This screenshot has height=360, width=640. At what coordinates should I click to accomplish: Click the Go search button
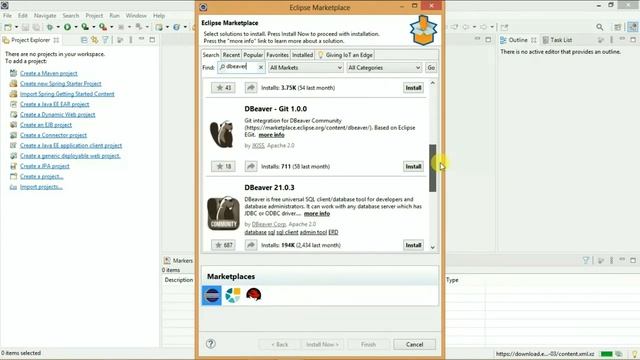[x=431, y=67]
